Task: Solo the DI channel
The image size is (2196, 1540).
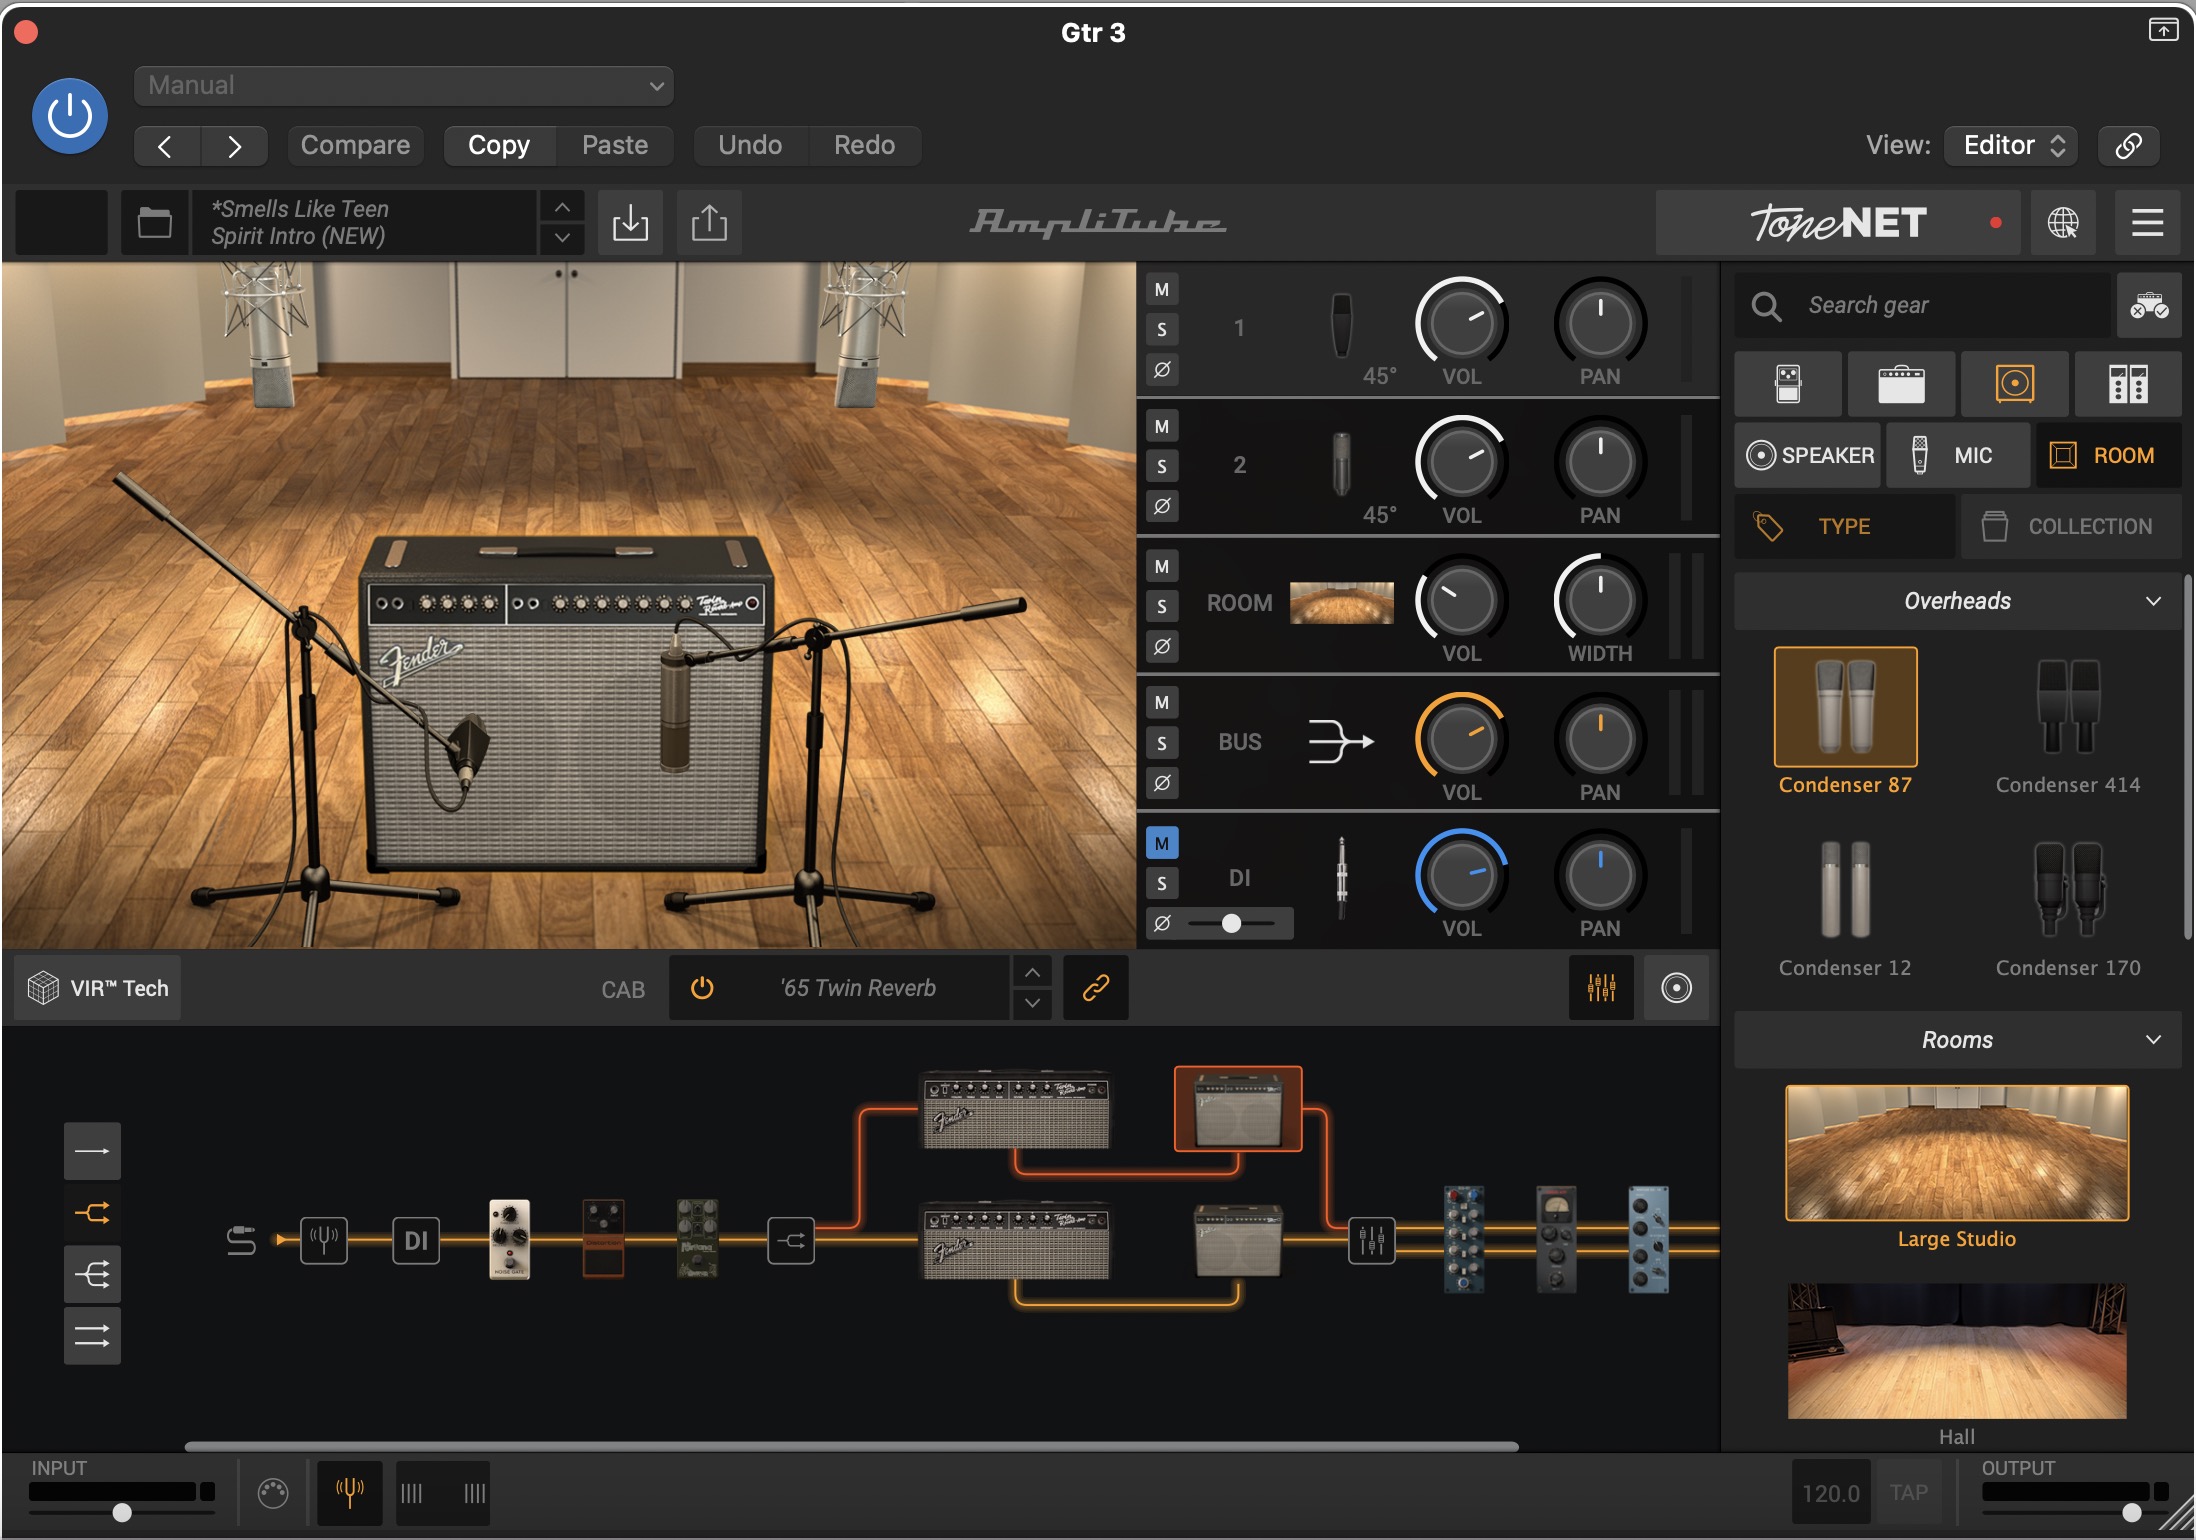Action: 1162,883
